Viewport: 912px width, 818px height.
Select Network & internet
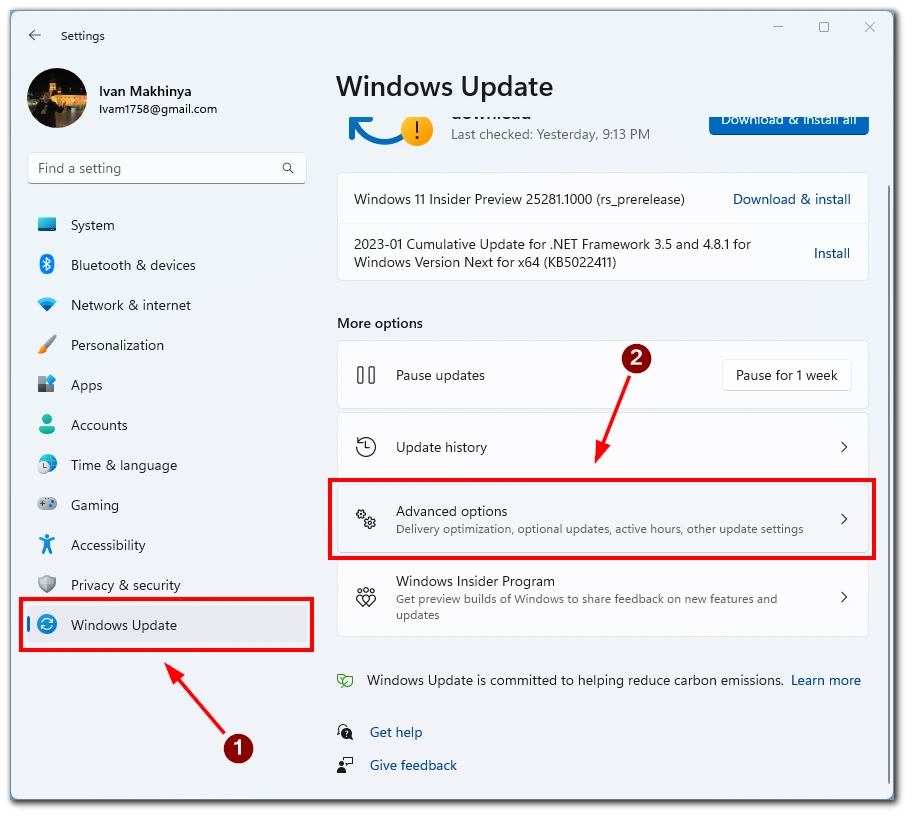click(167, 305)
